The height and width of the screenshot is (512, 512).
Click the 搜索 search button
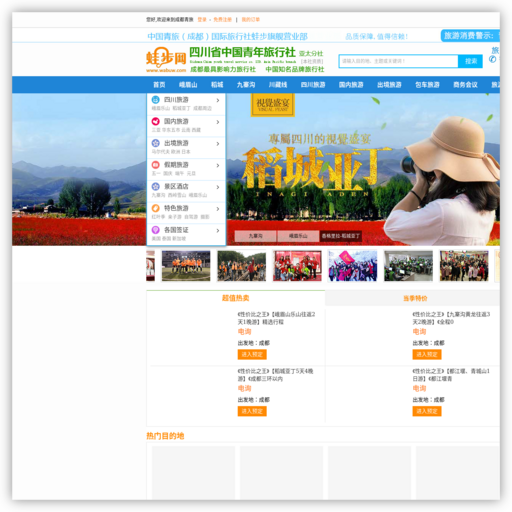pyautogui.click(x=470, y=61)
